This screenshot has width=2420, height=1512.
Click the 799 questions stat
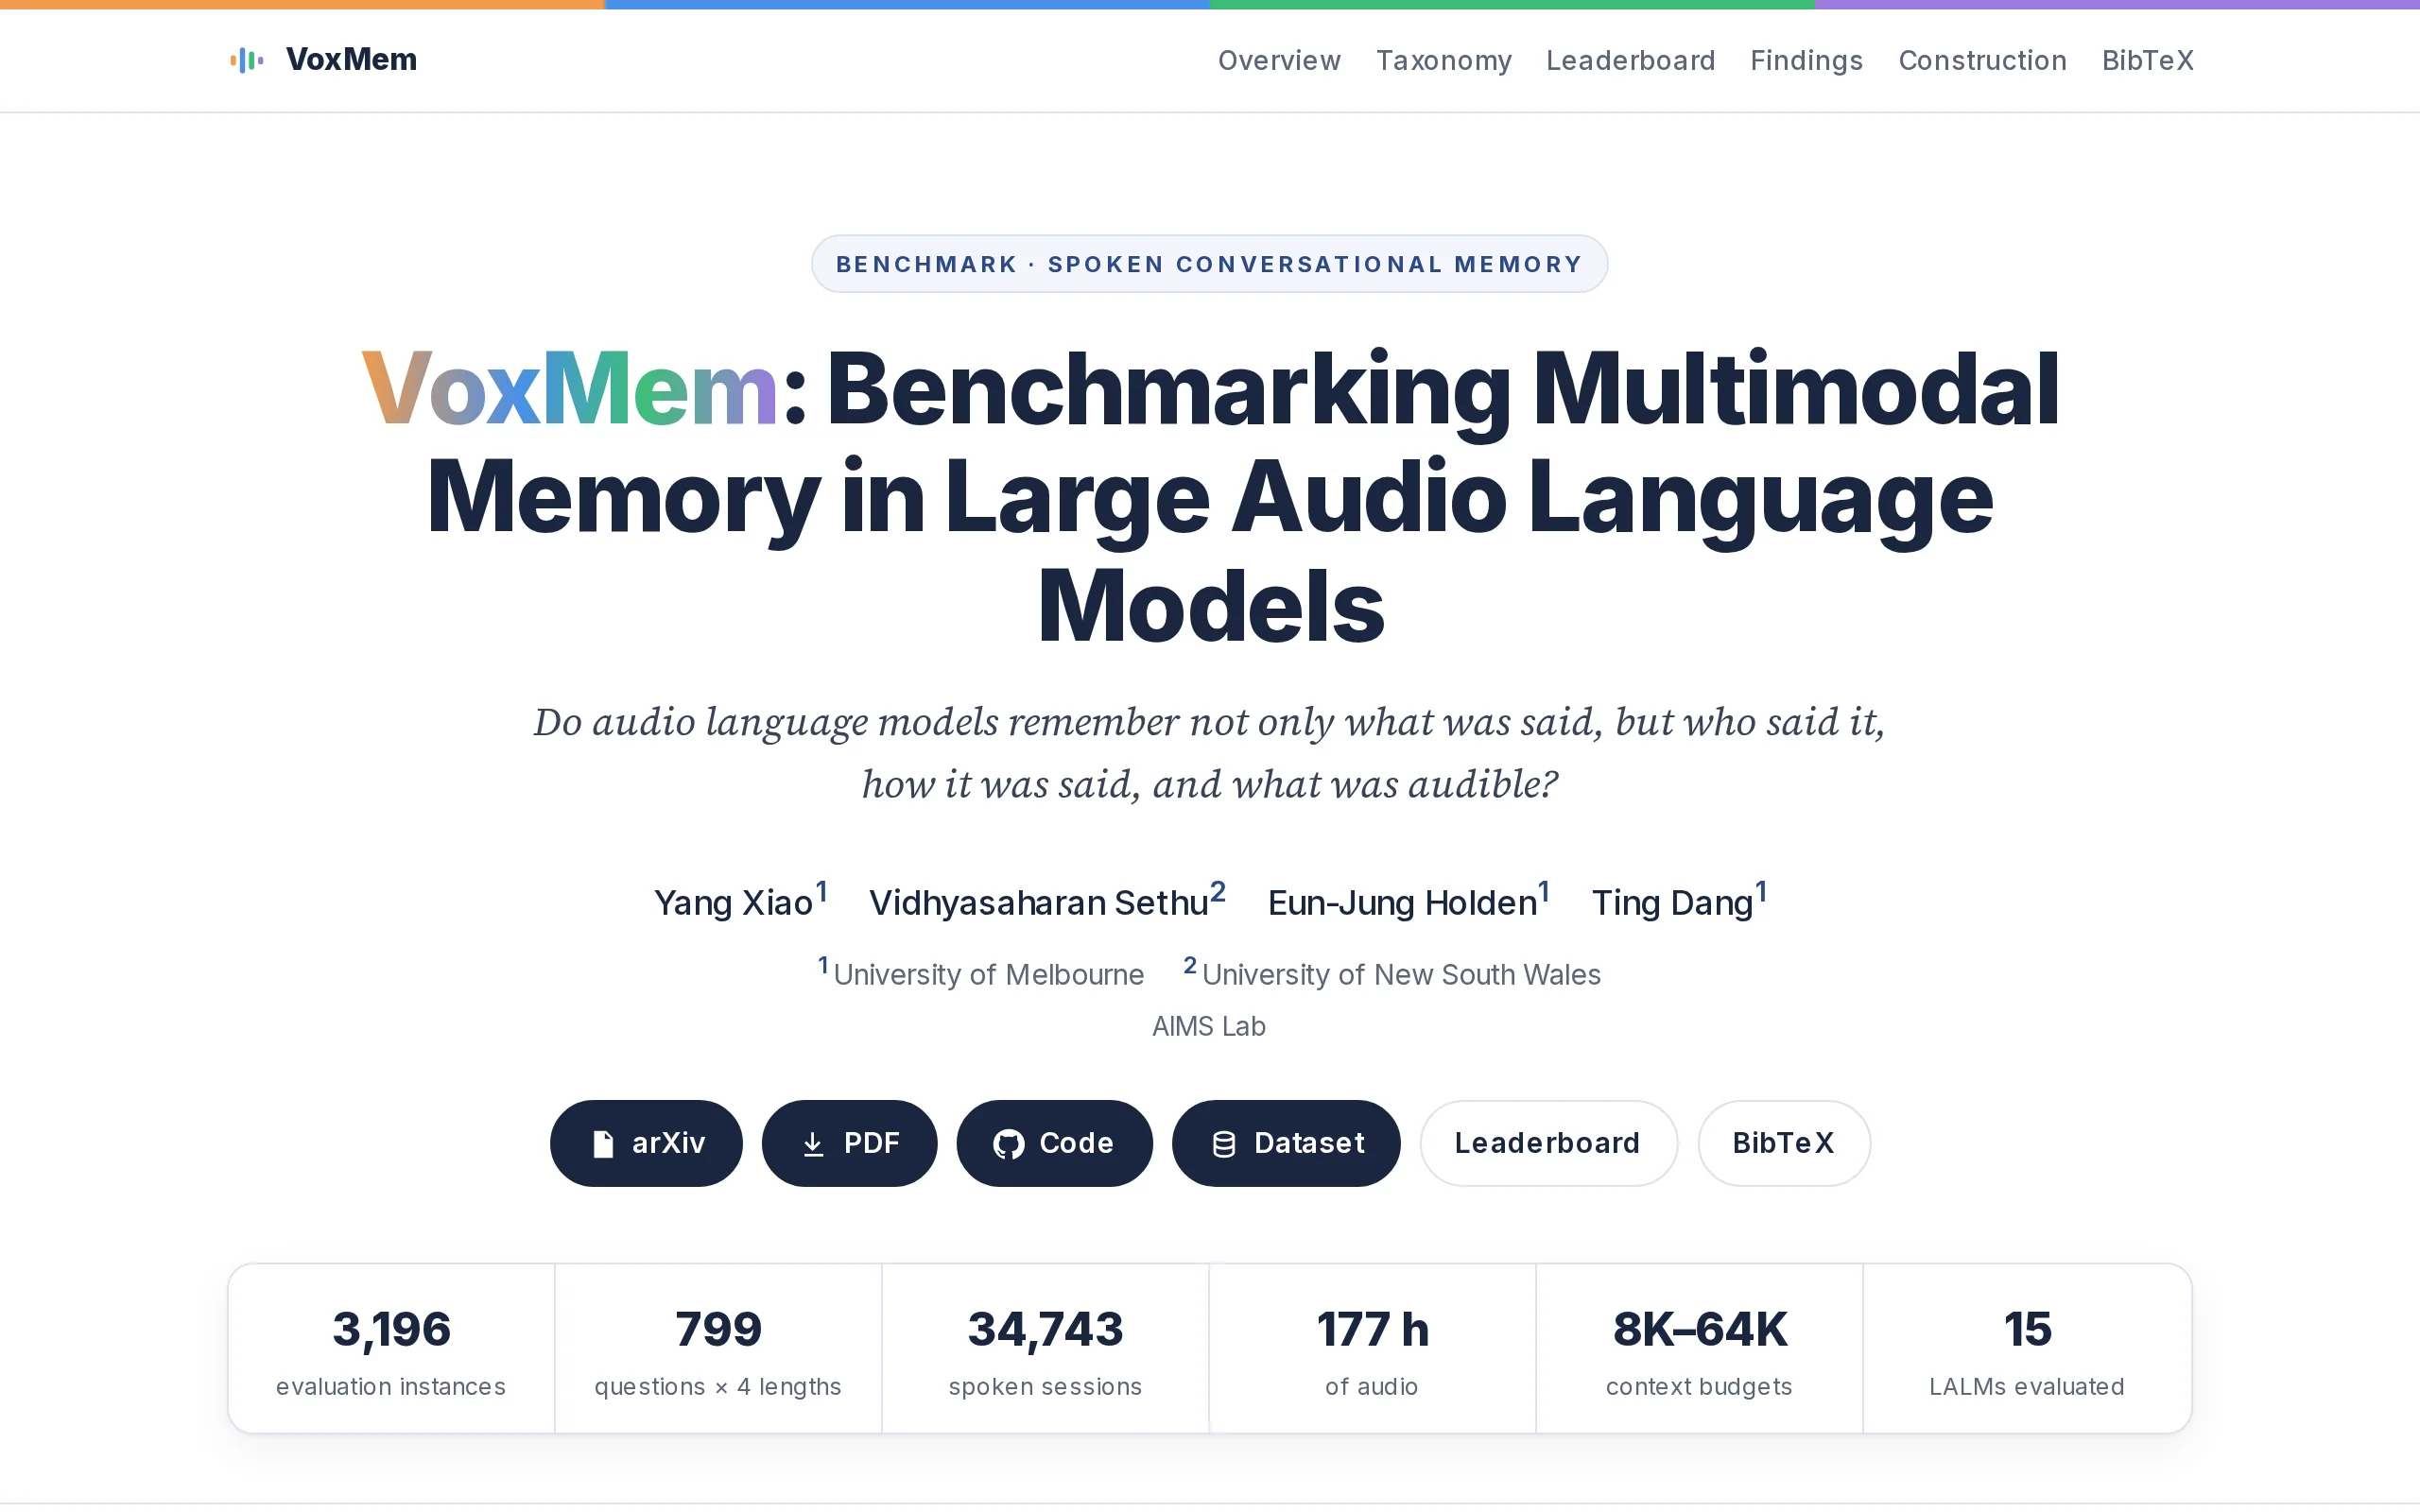pos(718,1349)
